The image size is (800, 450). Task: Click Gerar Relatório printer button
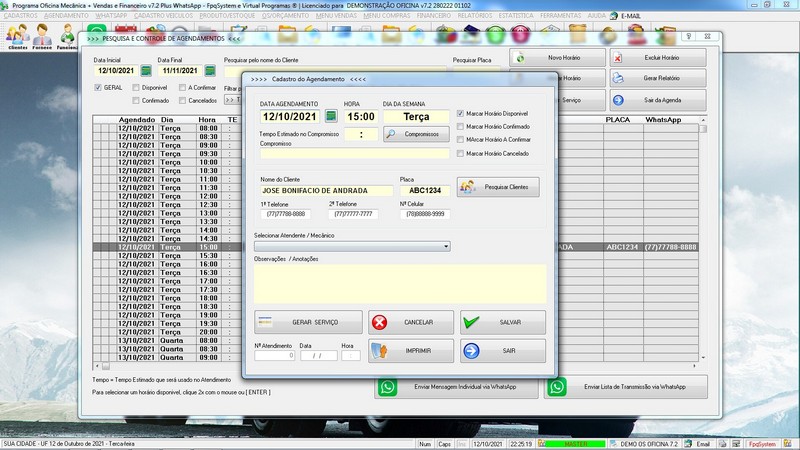pyautogui.click(x=658, y=79)
